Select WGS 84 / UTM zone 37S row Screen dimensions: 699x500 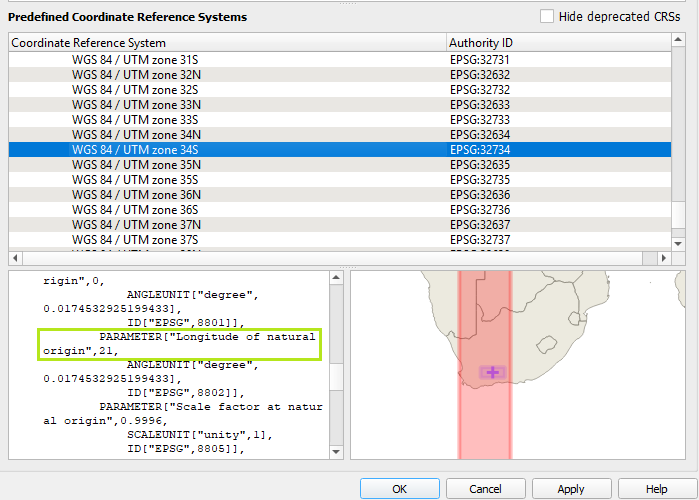pyautogui.click(x=340, y=240)
